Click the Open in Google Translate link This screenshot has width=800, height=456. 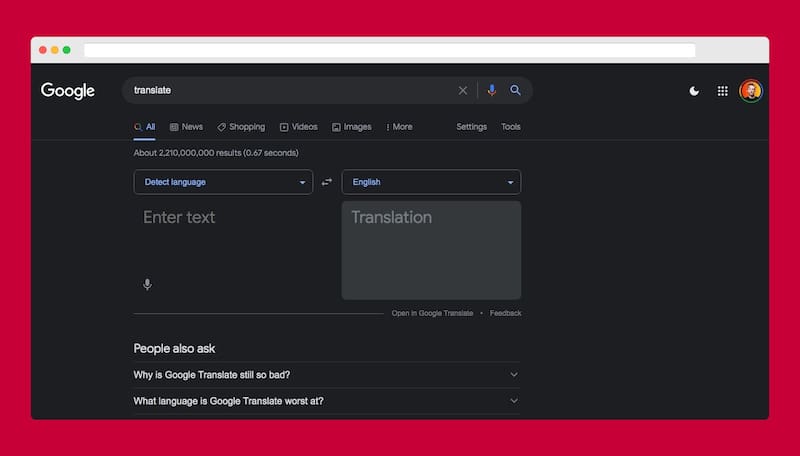(432, 313)
